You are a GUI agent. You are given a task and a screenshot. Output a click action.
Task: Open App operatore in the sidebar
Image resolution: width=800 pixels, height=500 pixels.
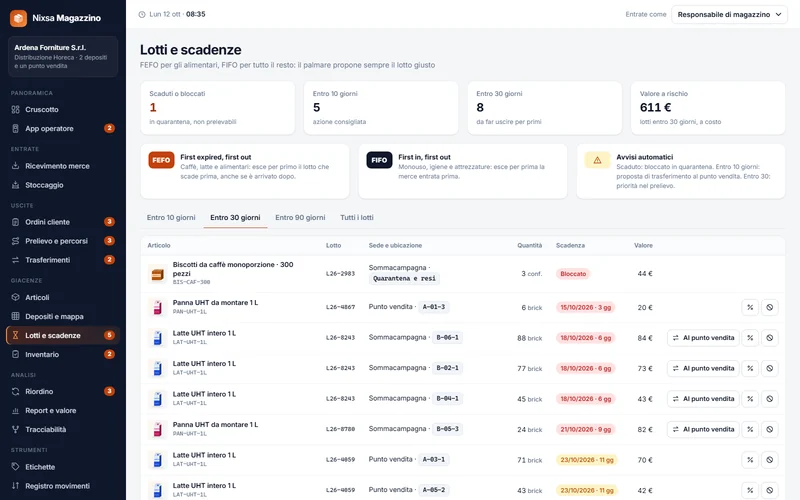click(x=63, y=128)
